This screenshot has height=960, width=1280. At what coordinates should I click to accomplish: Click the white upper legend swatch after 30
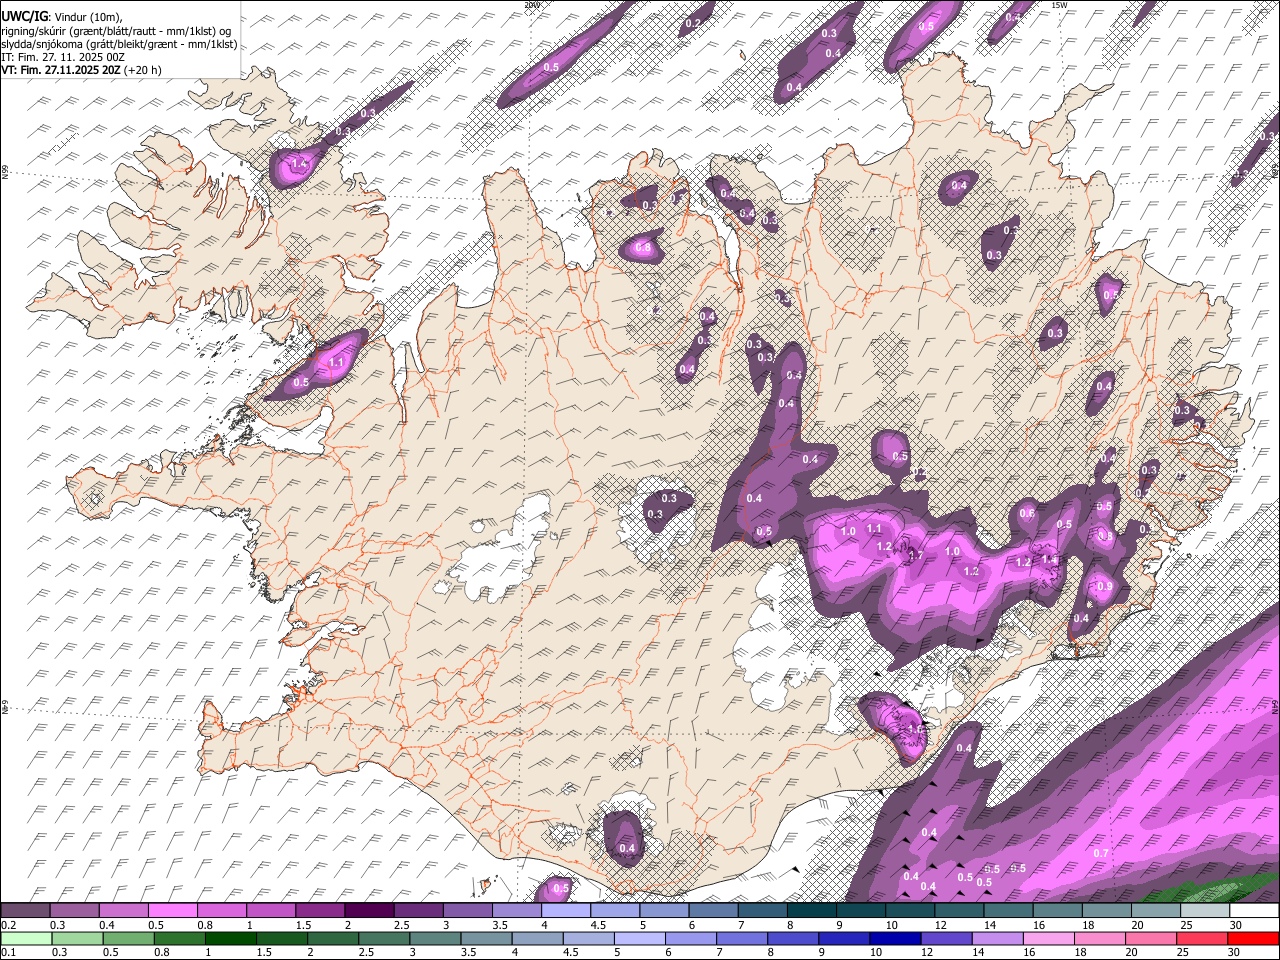click(1253, 911)
